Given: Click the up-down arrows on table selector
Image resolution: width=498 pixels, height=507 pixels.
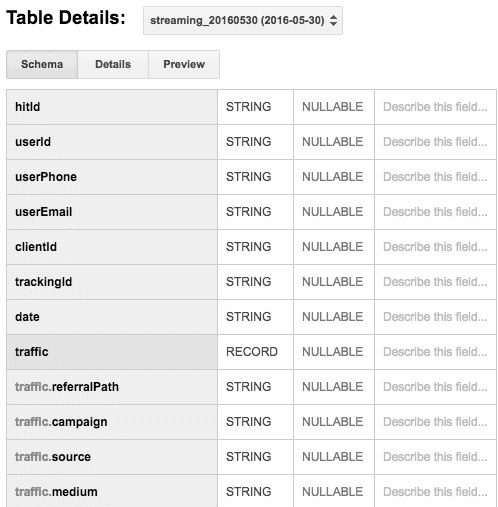Looking at the screenshot, I should click(x=333, y=21).
